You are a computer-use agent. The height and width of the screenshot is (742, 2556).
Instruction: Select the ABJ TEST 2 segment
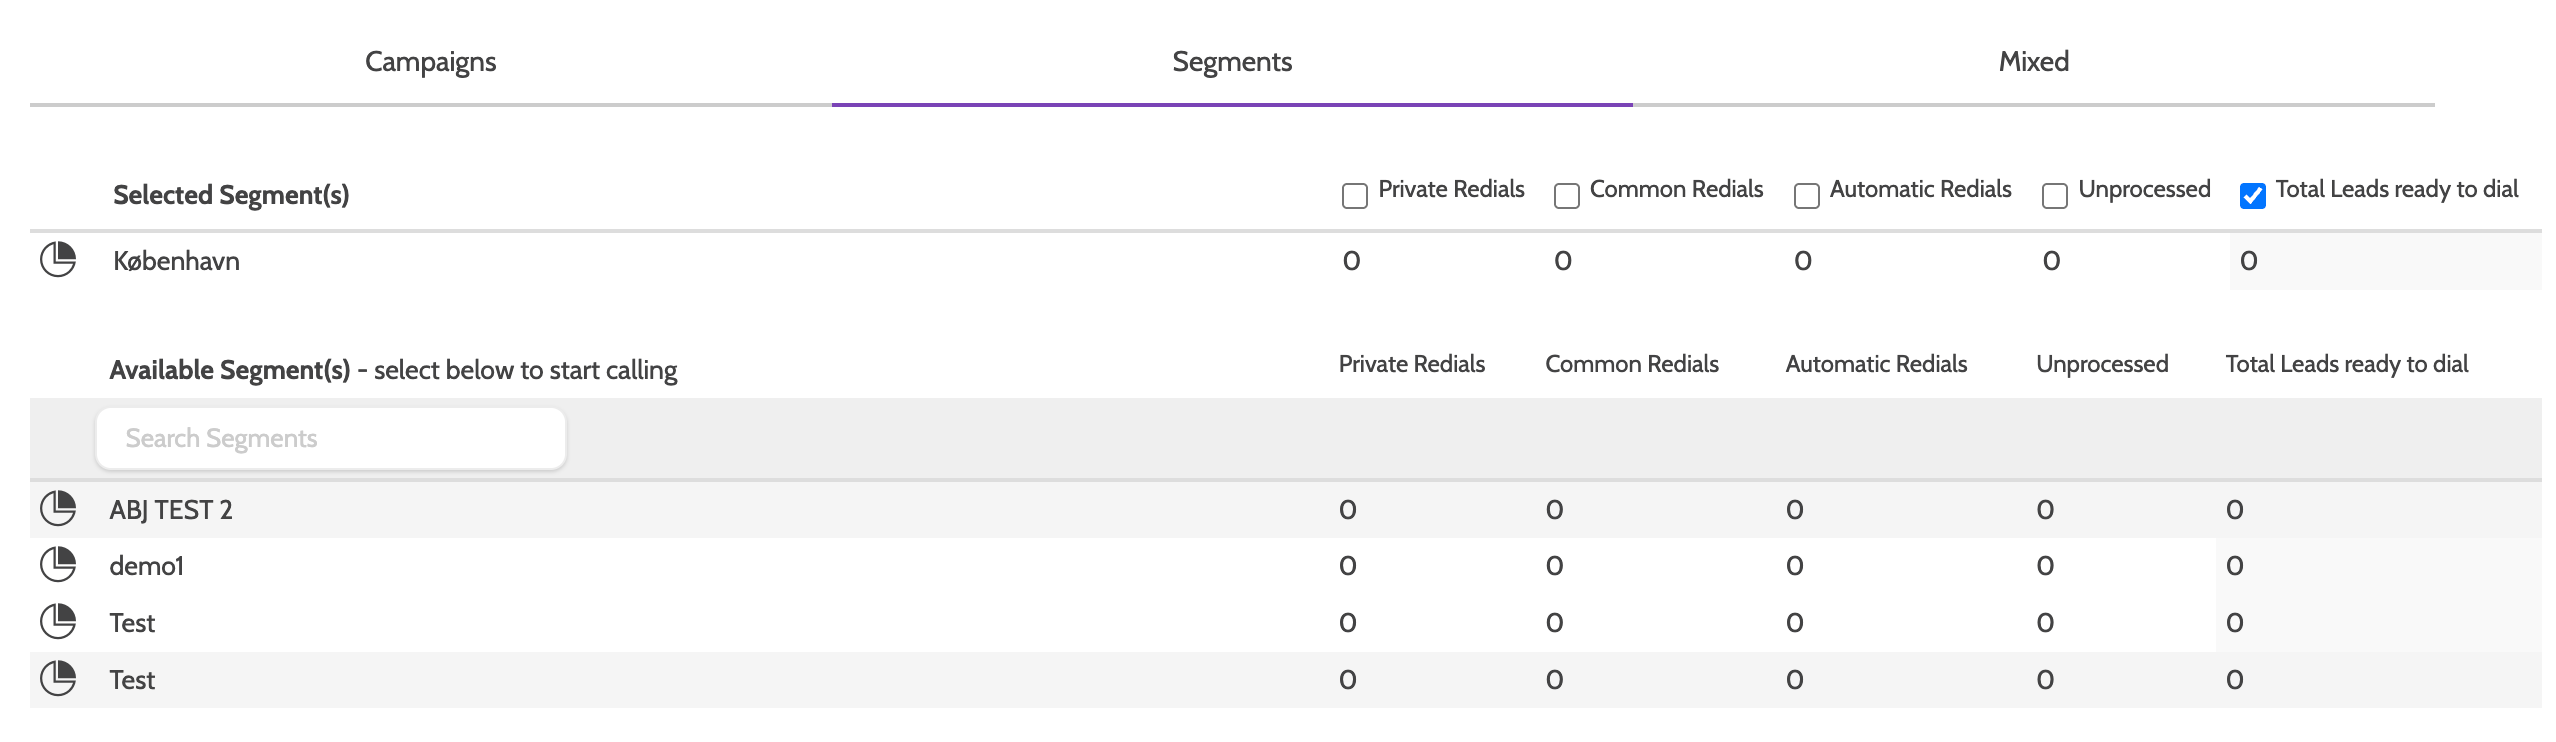[x=171, y=510]
